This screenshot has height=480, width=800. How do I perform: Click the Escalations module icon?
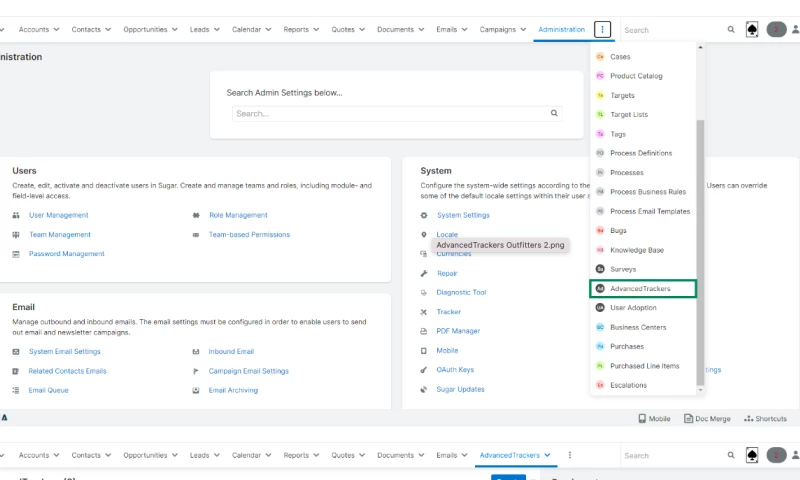coord(600,385)
